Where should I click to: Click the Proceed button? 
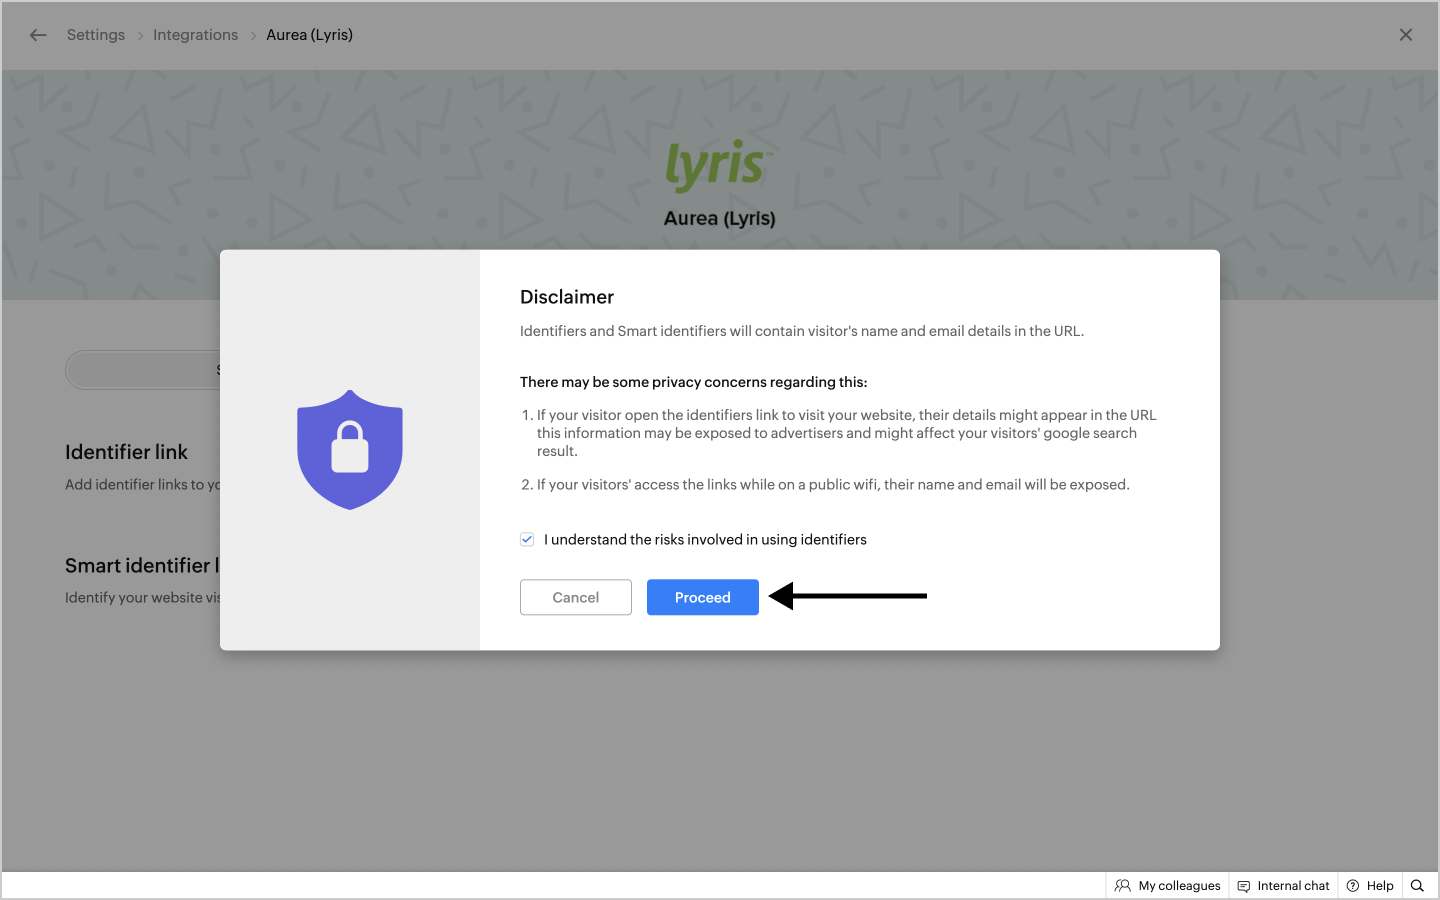coord(703,597)
